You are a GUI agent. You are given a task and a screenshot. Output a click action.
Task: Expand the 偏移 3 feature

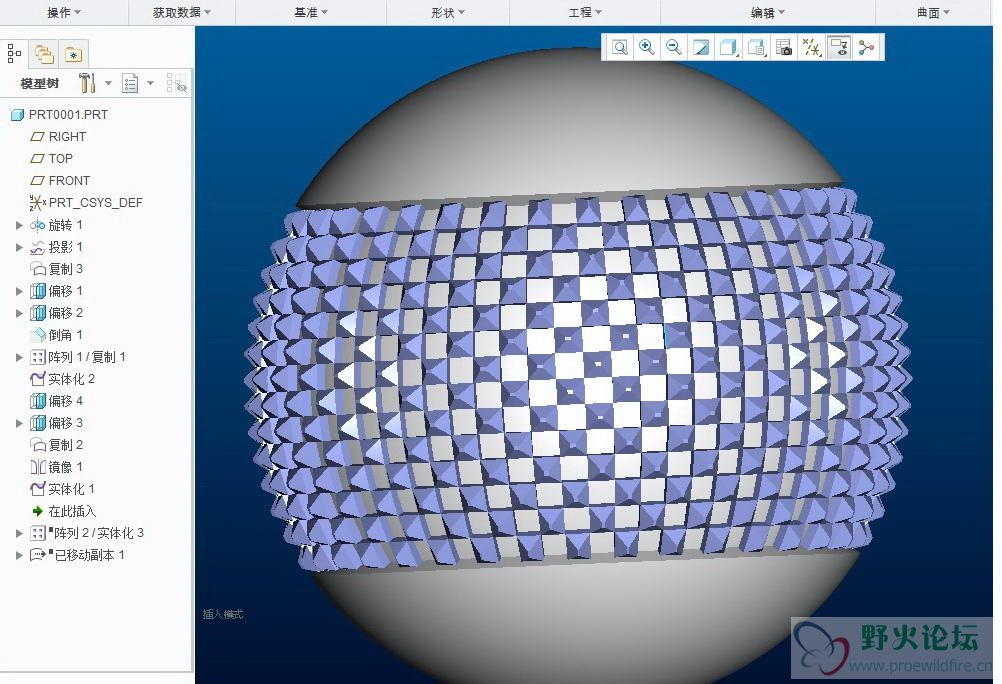coord(19,423)
